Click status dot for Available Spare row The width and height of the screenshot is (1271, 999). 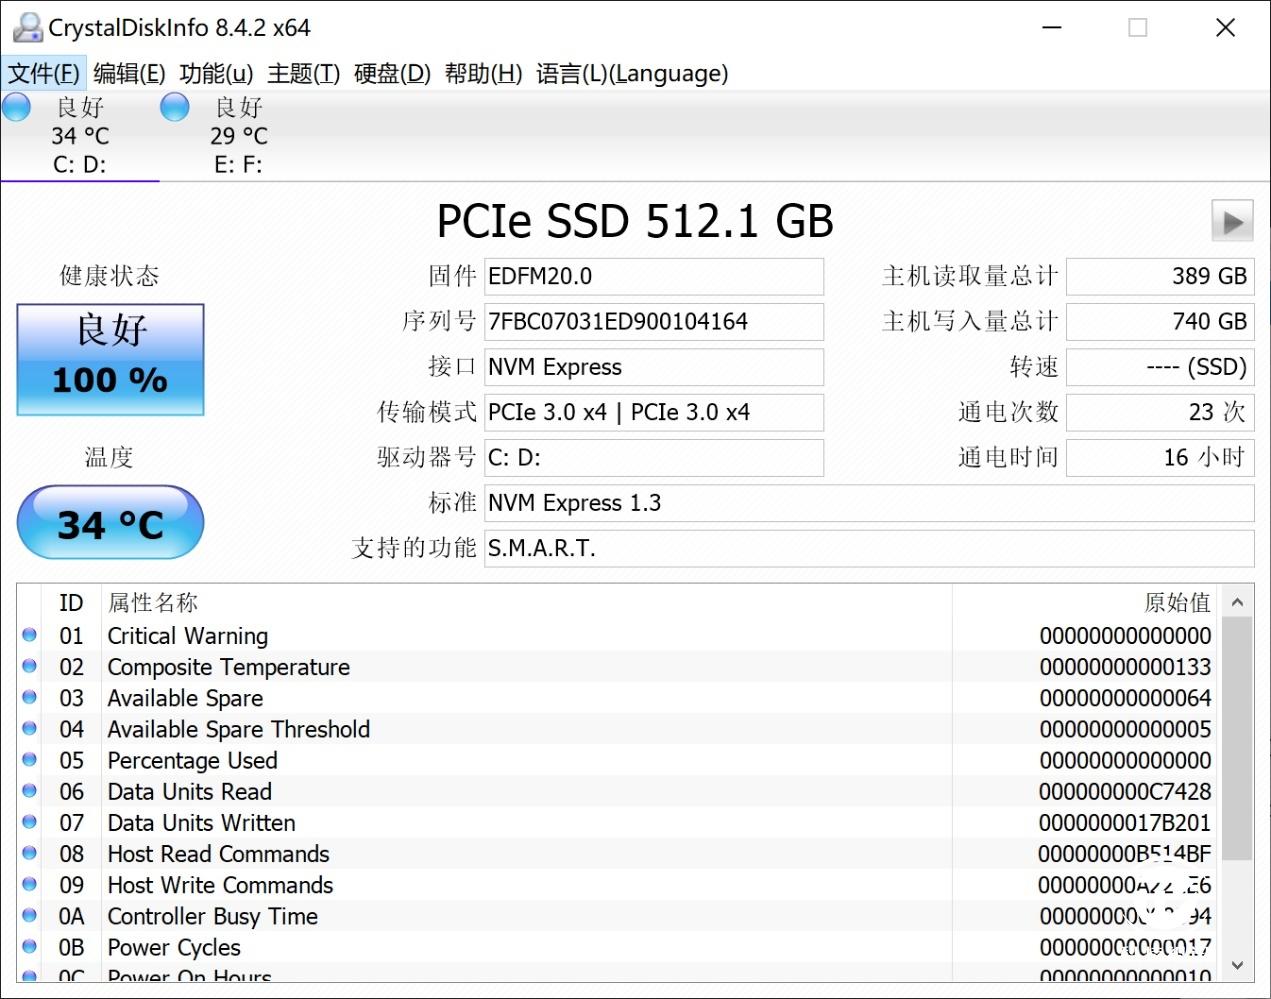[29, 697]
